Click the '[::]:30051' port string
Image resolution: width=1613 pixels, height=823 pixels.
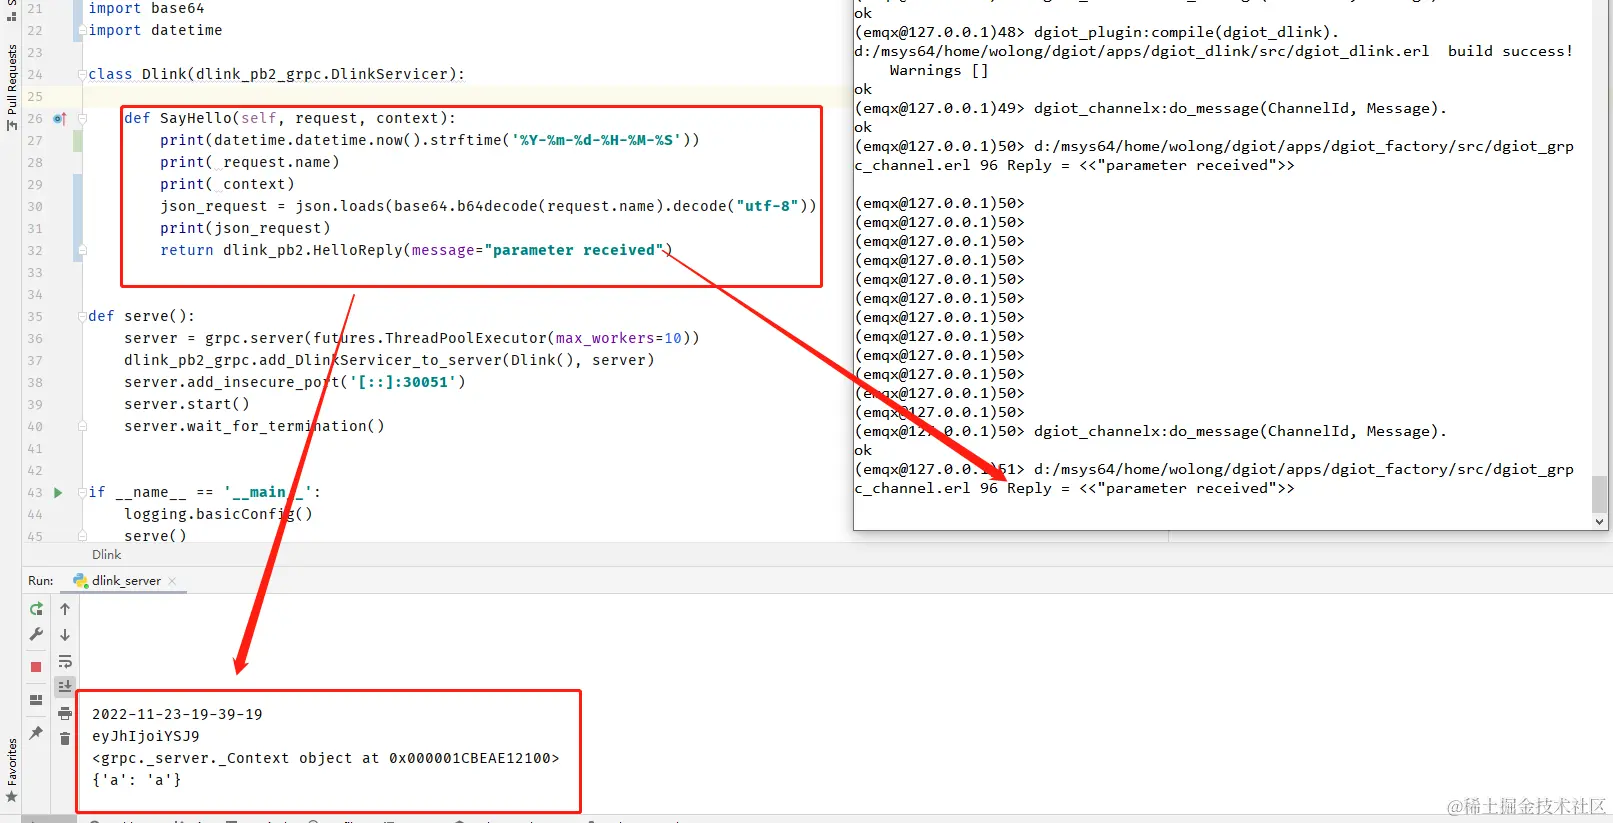(x=403, y=382)
